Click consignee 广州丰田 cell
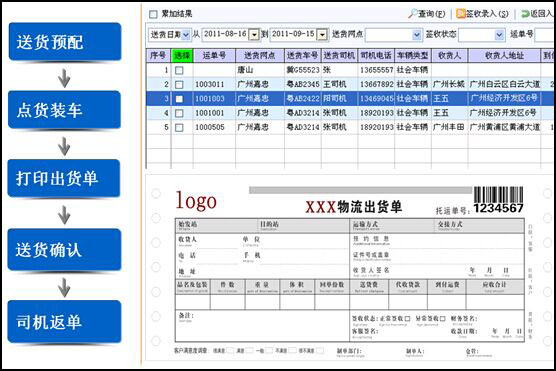Image resolution: width=556 pixels, height=371 pixels. tap(450, 127)
